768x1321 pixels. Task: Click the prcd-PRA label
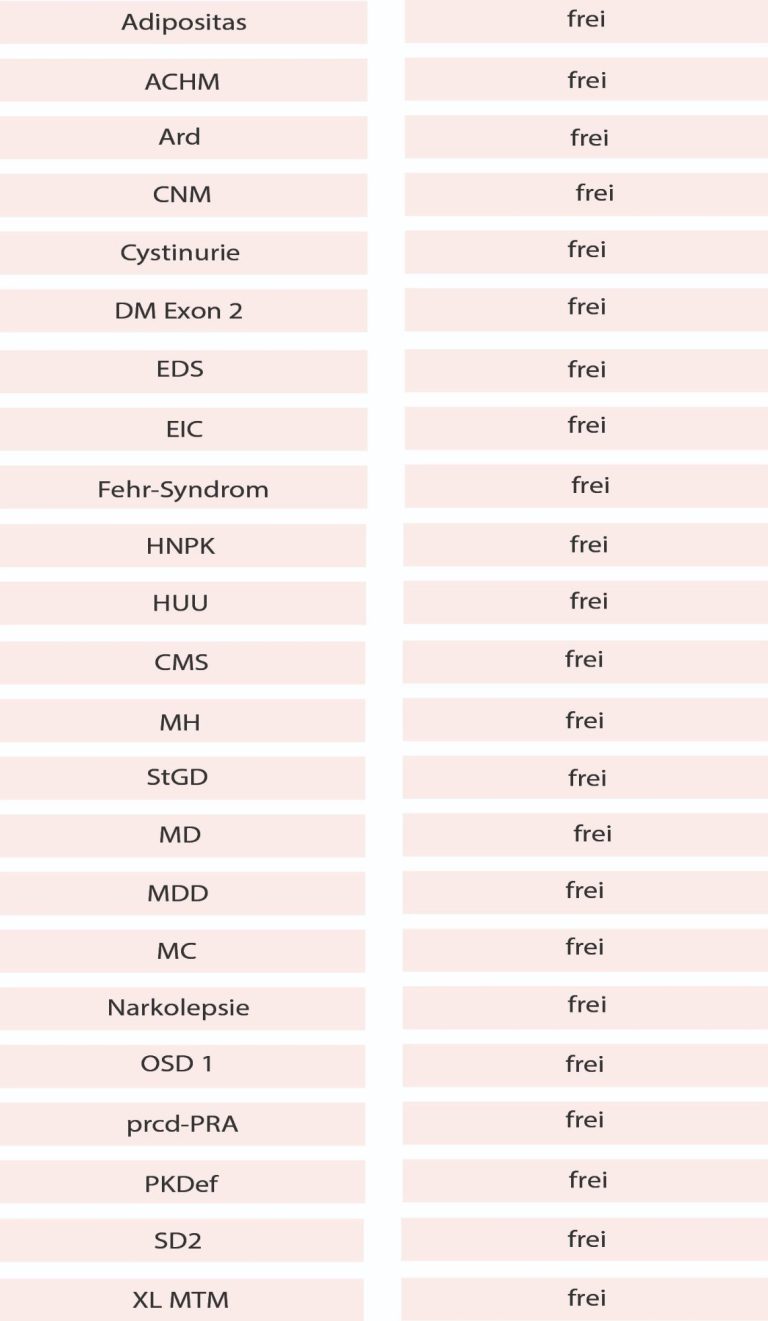click(x=182, y=1125)
